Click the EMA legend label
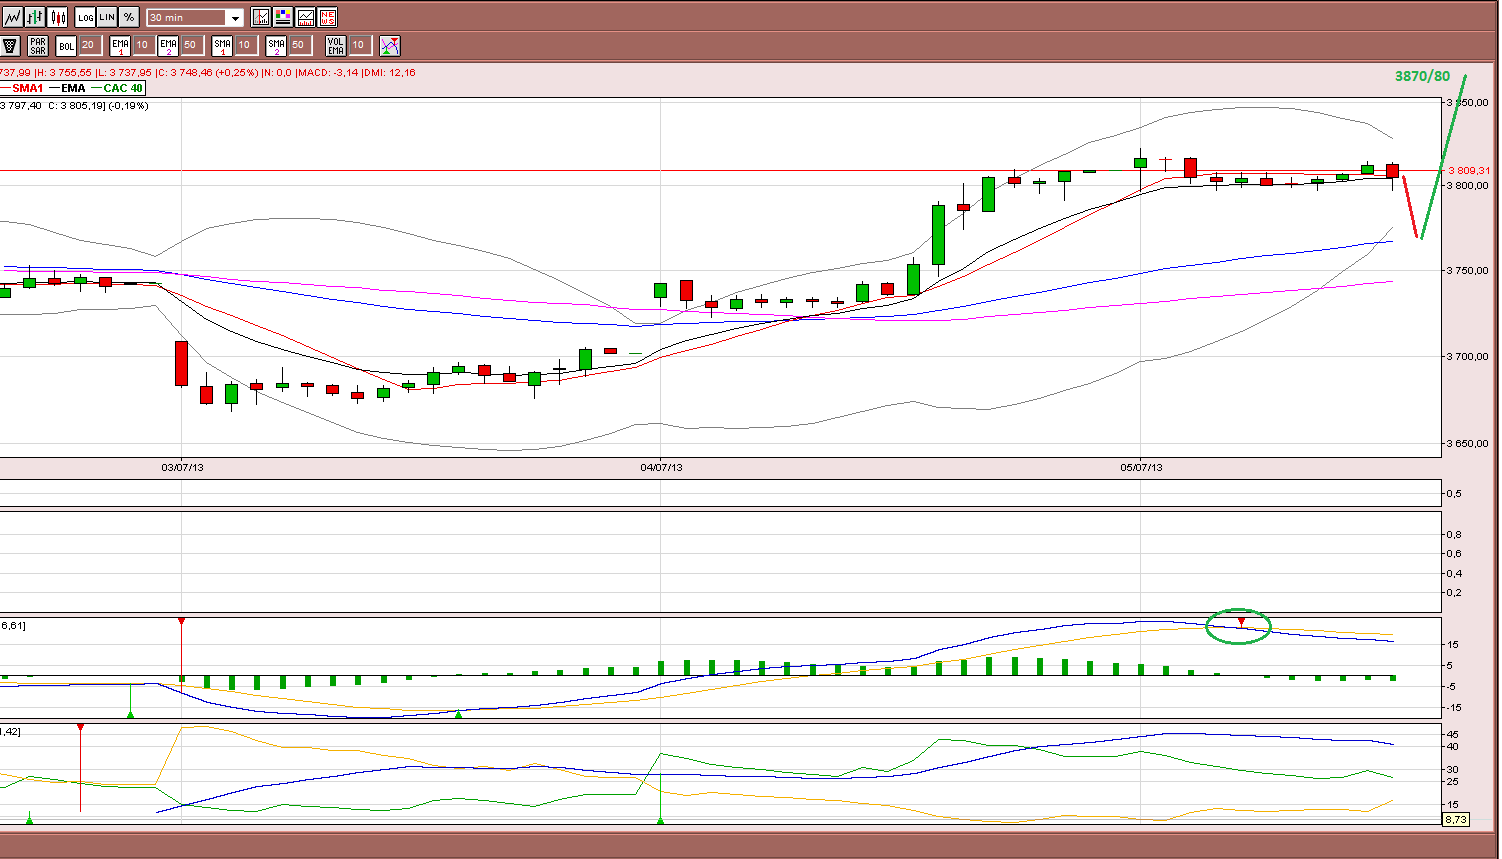 pyautogui.click(x=73, y=88)
